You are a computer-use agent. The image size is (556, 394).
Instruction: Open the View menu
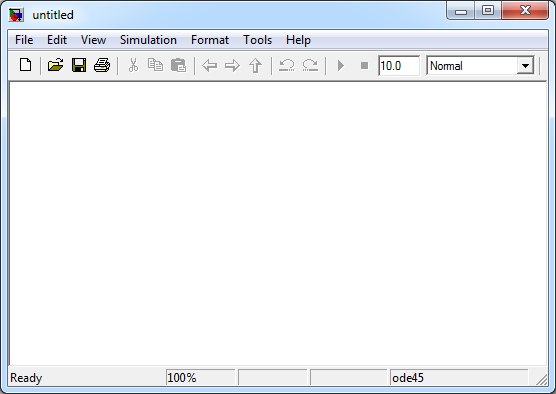[x=93, y=40]
